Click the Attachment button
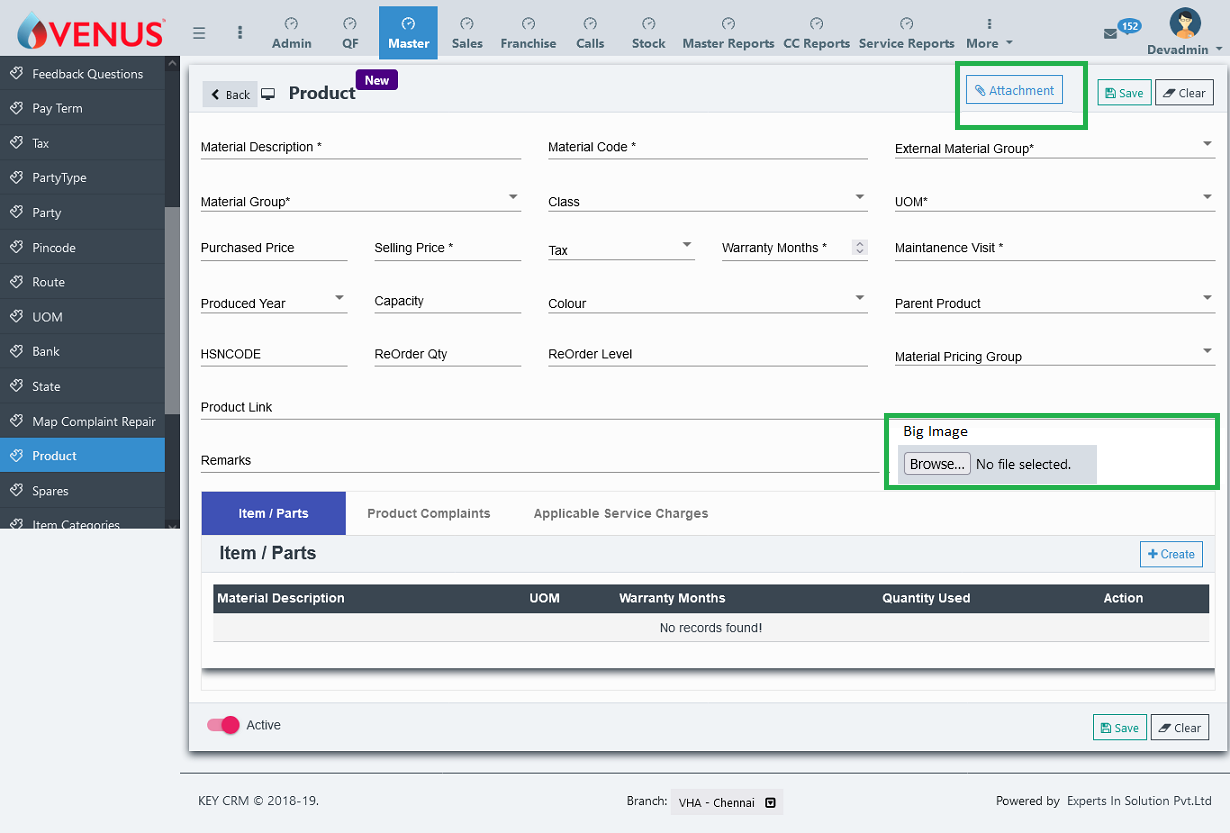 coord(1014,91)
